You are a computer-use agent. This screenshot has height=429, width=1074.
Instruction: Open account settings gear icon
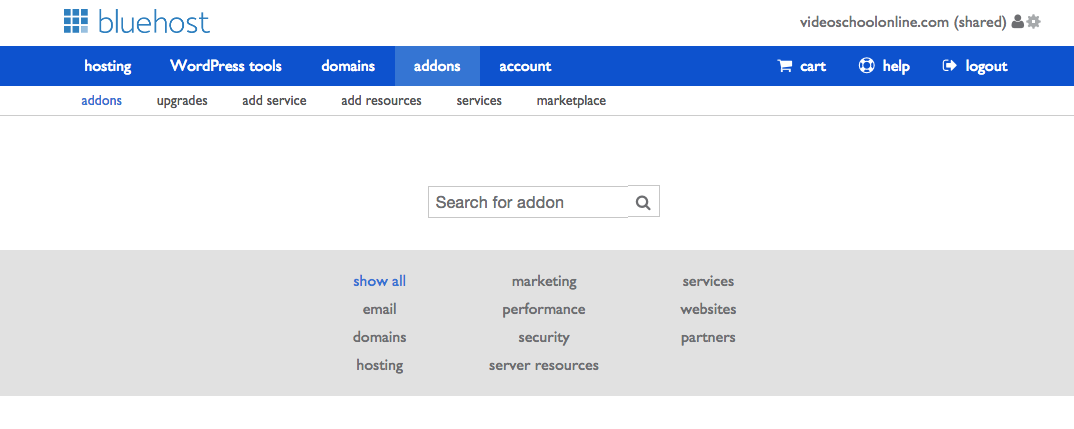1034,22
